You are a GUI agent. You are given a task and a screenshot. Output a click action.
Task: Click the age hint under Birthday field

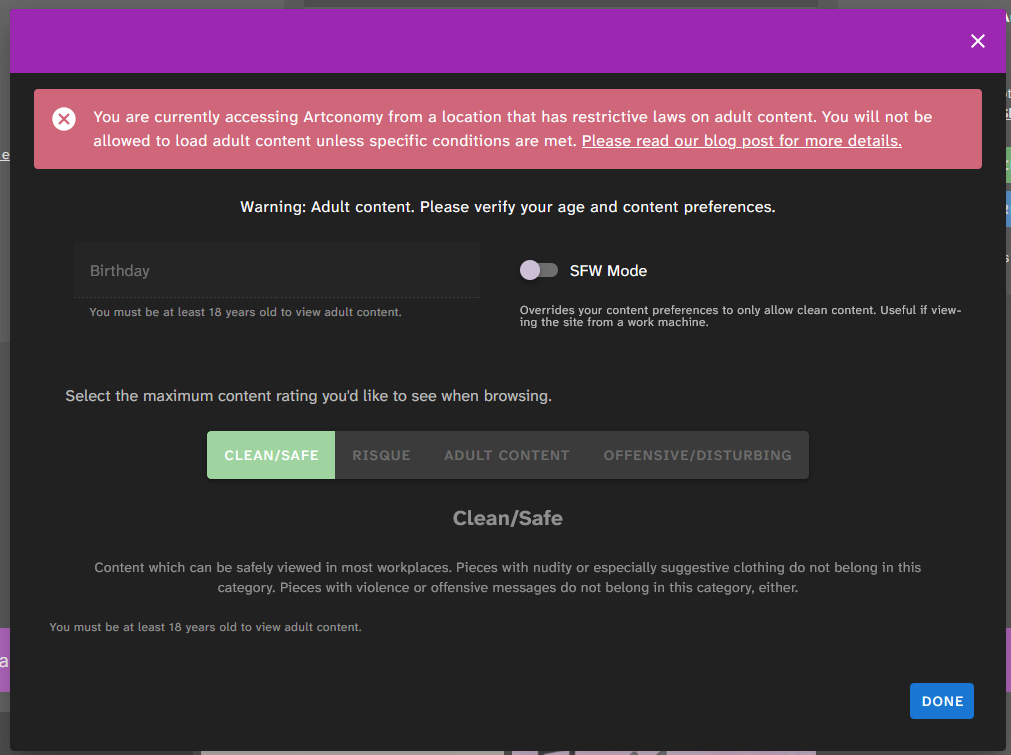[x=245, y=312]
